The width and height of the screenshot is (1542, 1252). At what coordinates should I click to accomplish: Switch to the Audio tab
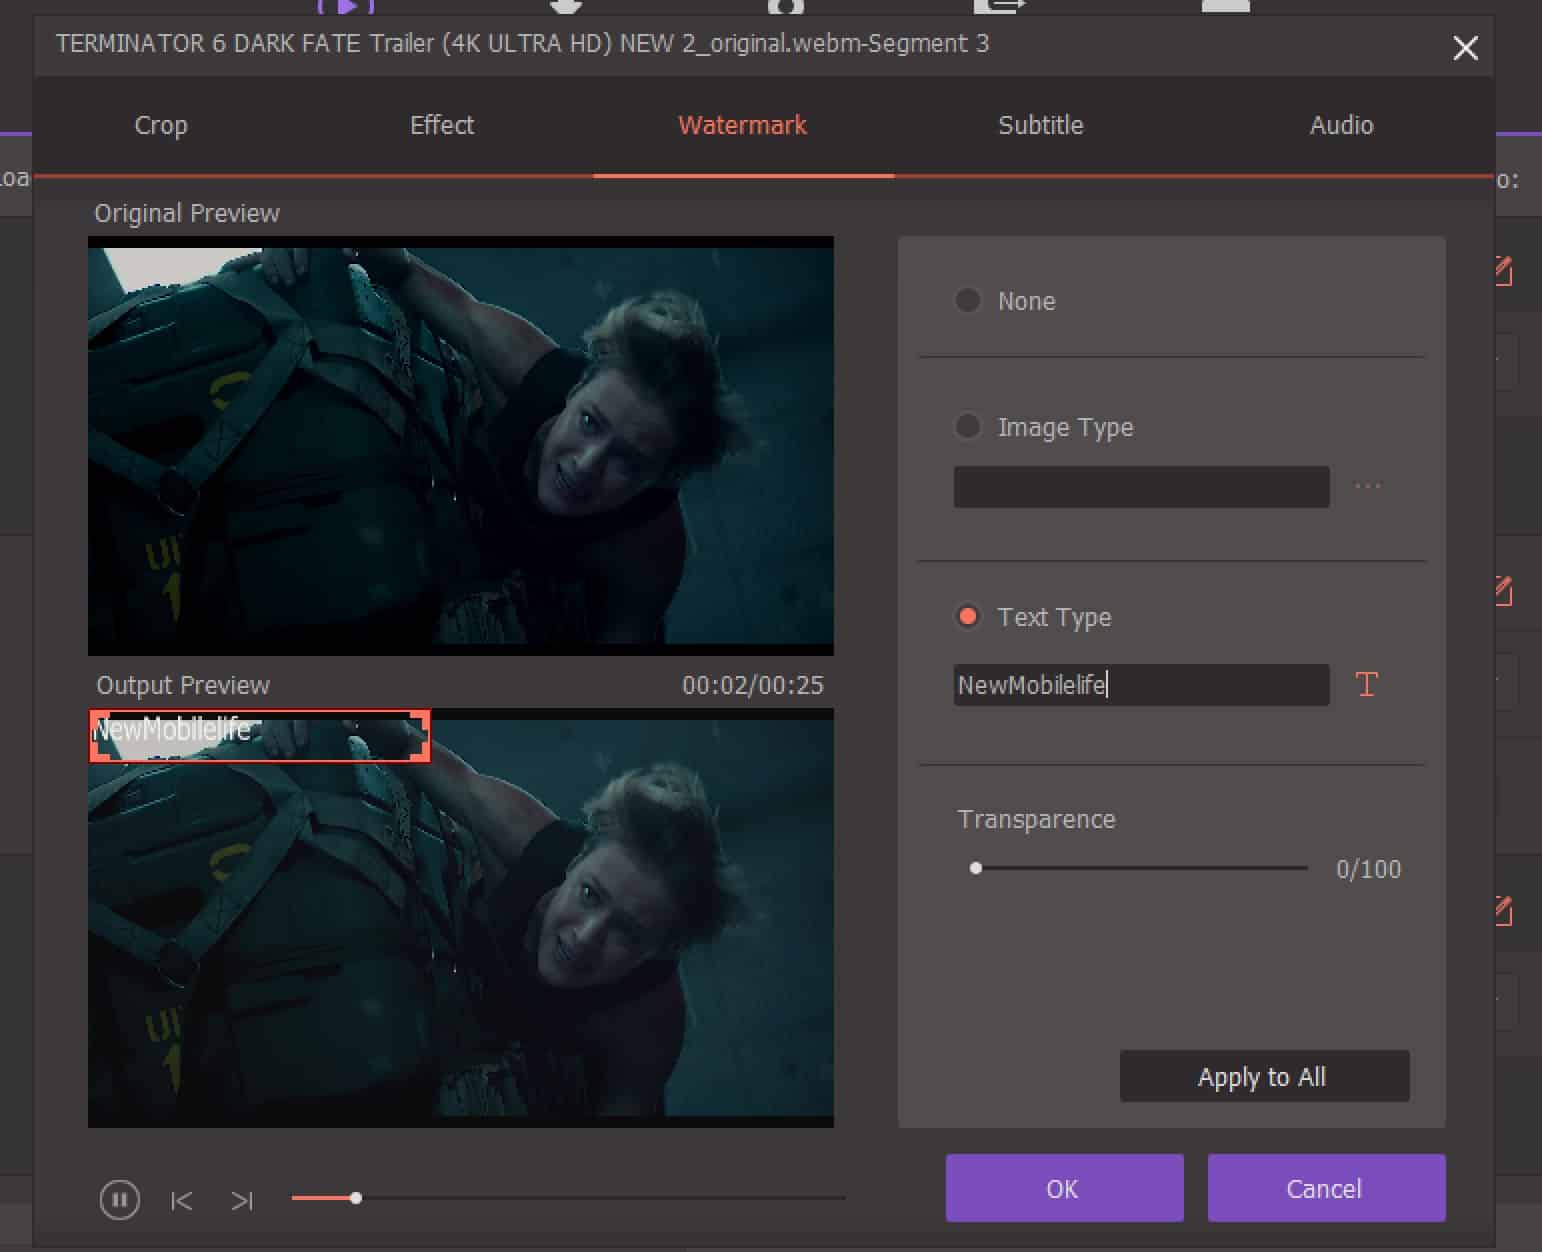pyautogui.click(x=1342, y=125)
